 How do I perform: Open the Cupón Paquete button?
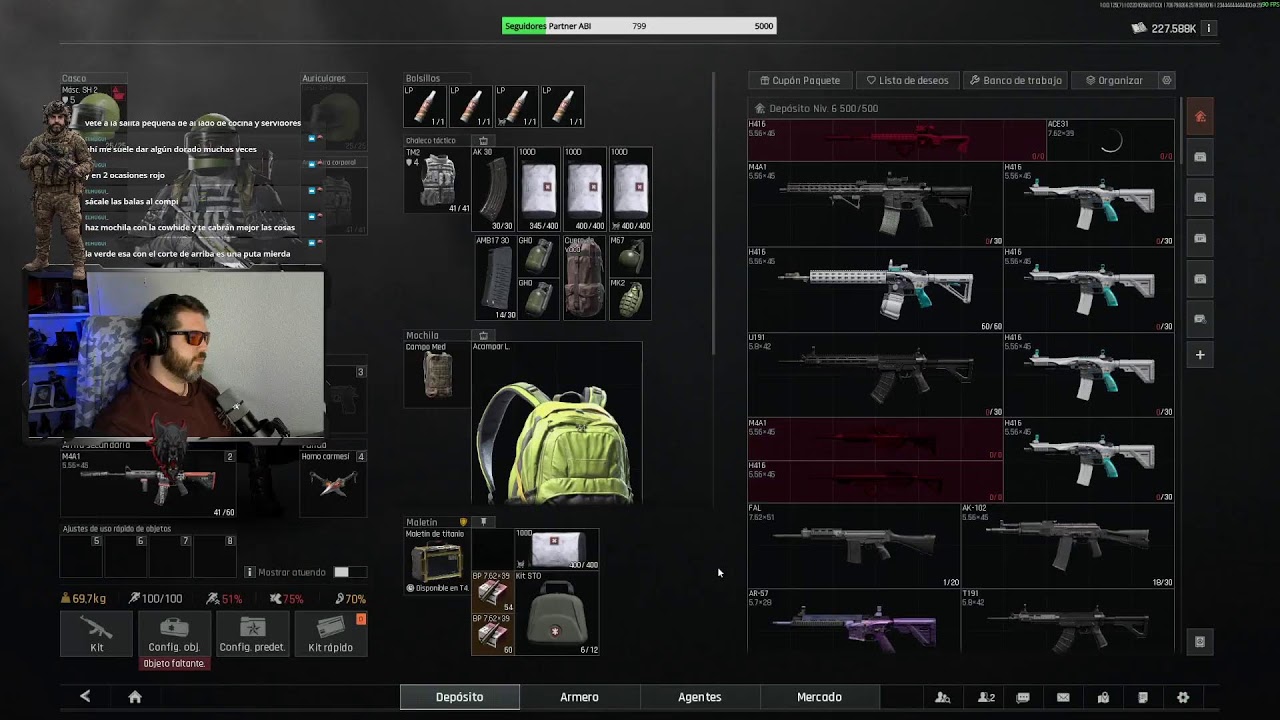coord(800,80)
